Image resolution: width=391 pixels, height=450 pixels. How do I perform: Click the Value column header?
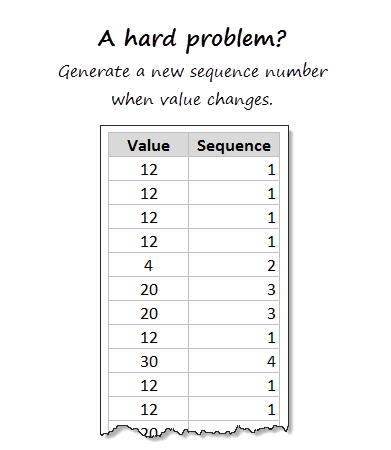coord(148,145)
